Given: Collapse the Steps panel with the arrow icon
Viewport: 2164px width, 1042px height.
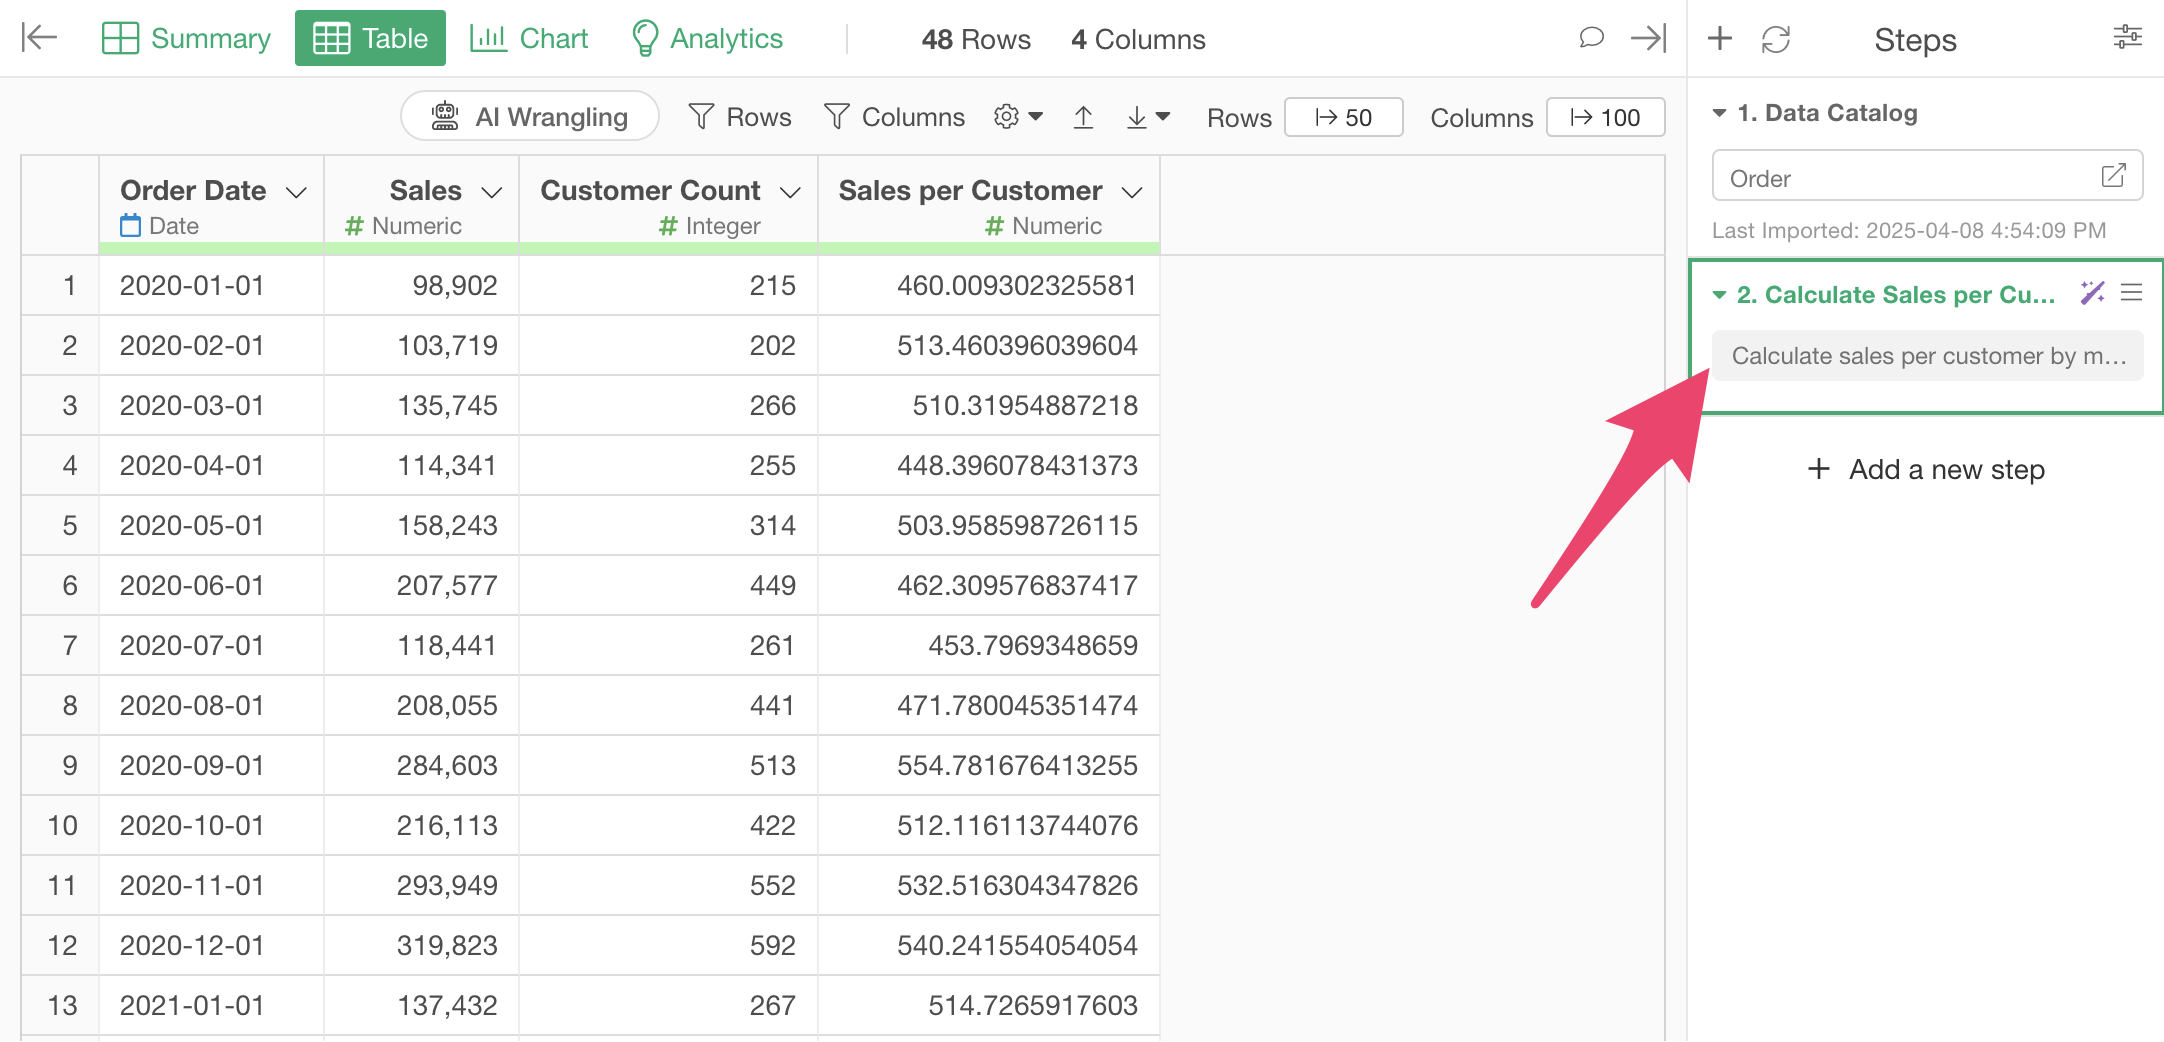Looking at the screenshot, I should coord(1648,38).
